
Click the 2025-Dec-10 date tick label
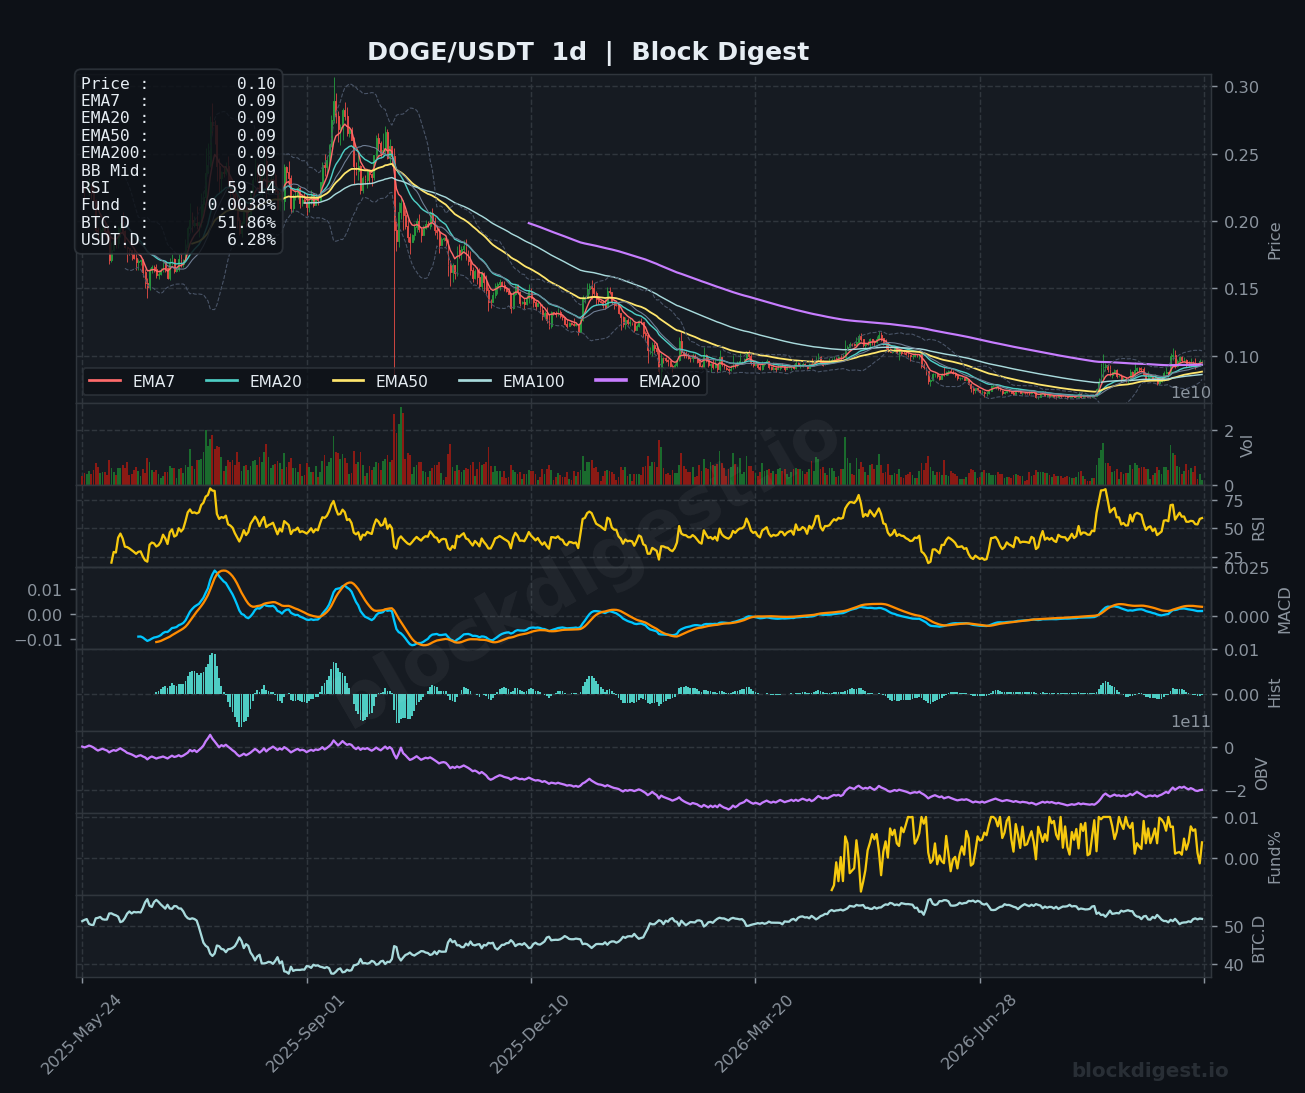tap(530, 1034)
